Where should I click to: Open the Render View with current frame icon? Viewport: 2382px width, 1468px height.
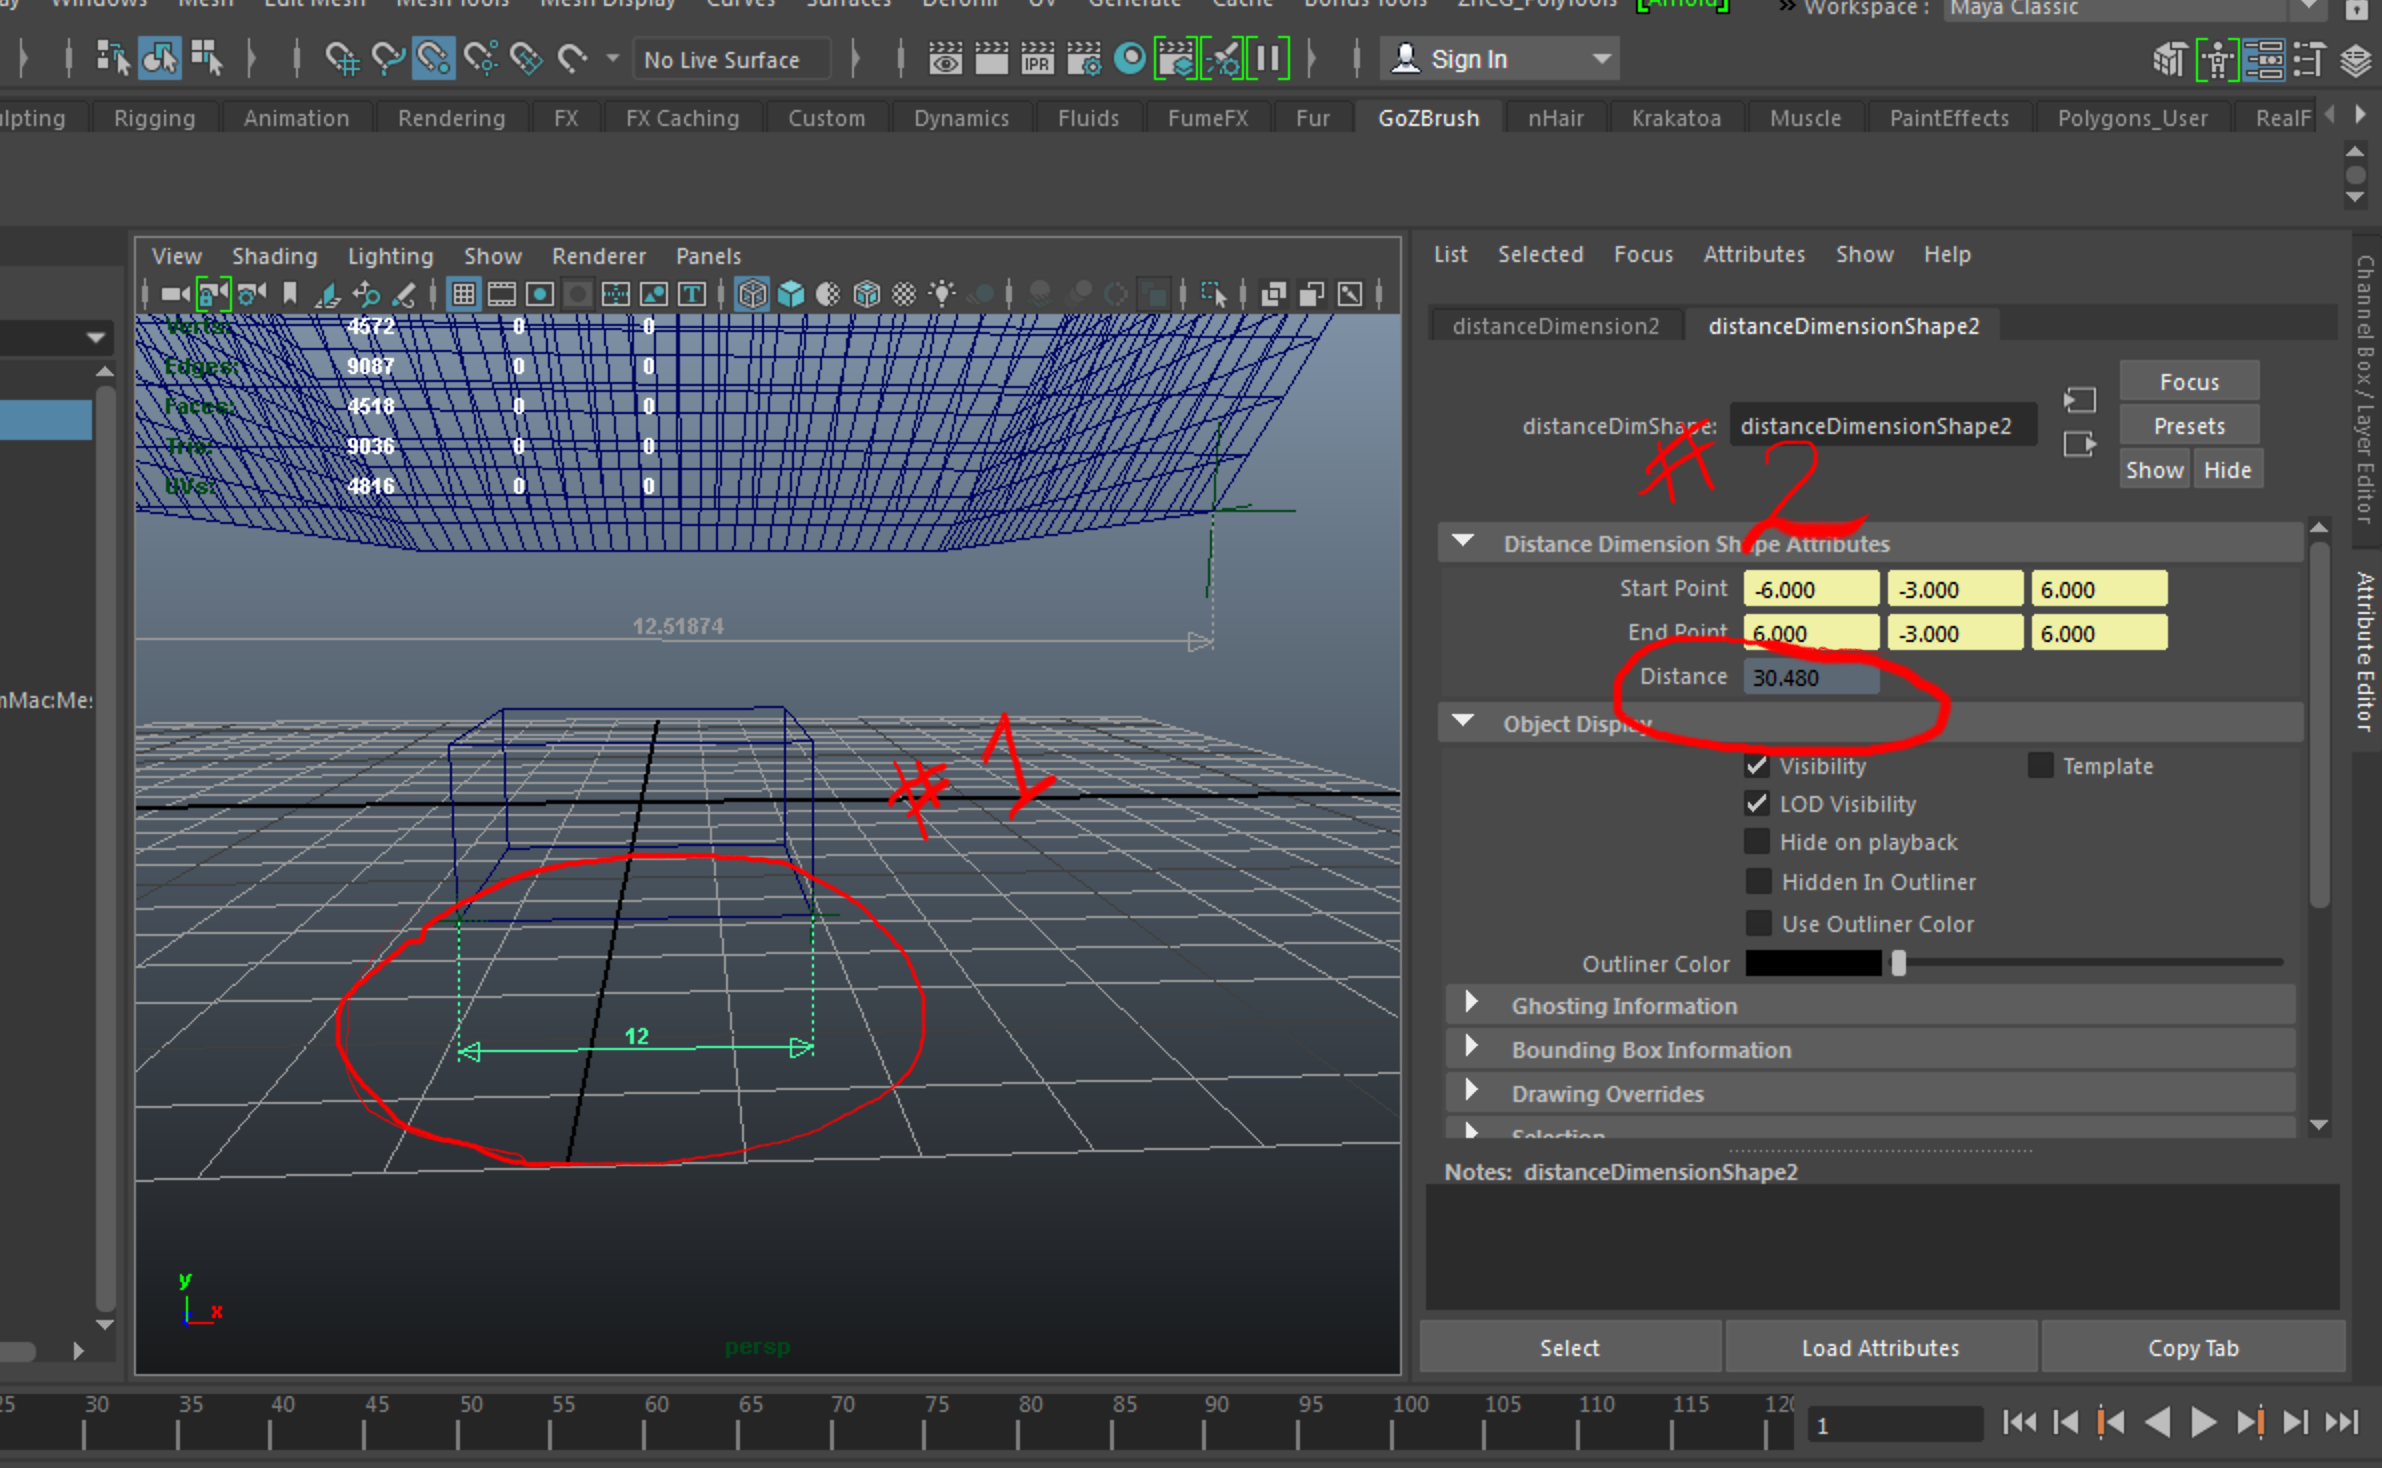[x=945, y=58]
